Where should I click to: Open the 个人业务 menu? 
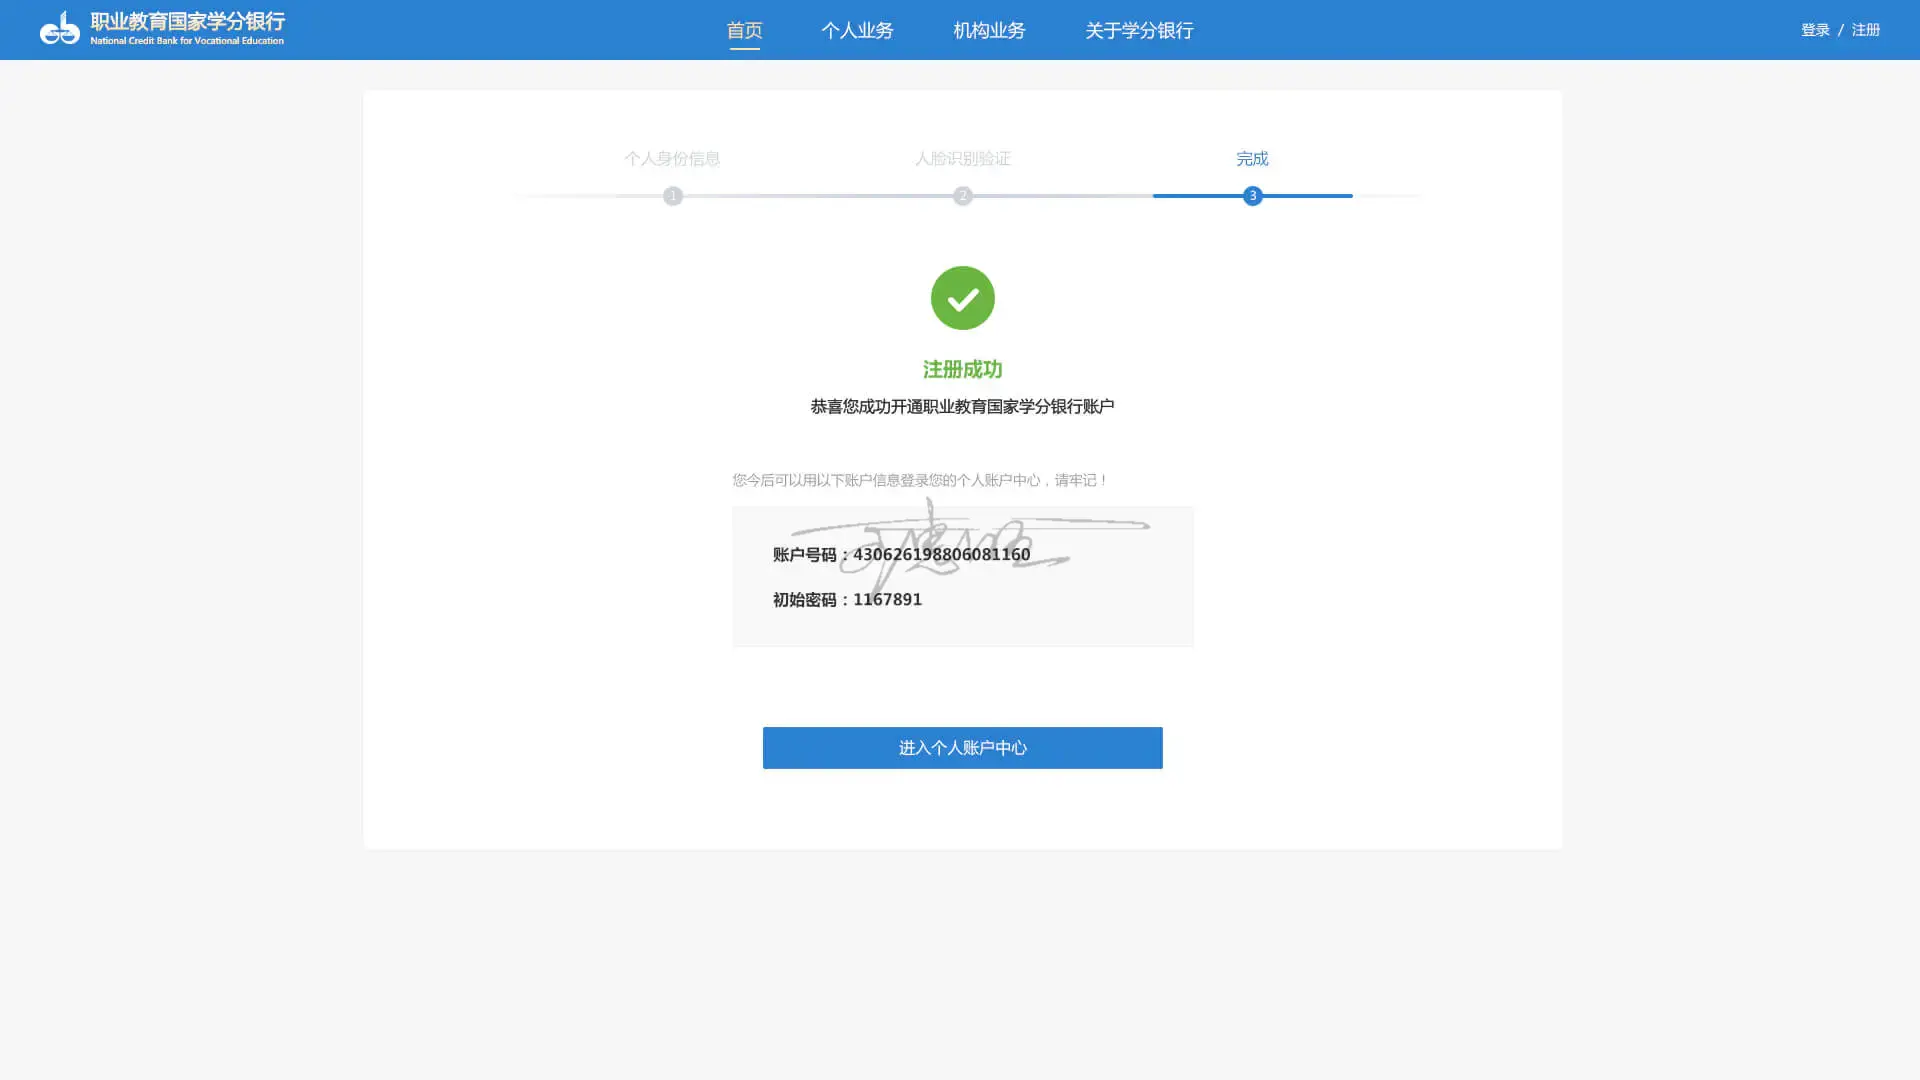click(x=857, y=31)
